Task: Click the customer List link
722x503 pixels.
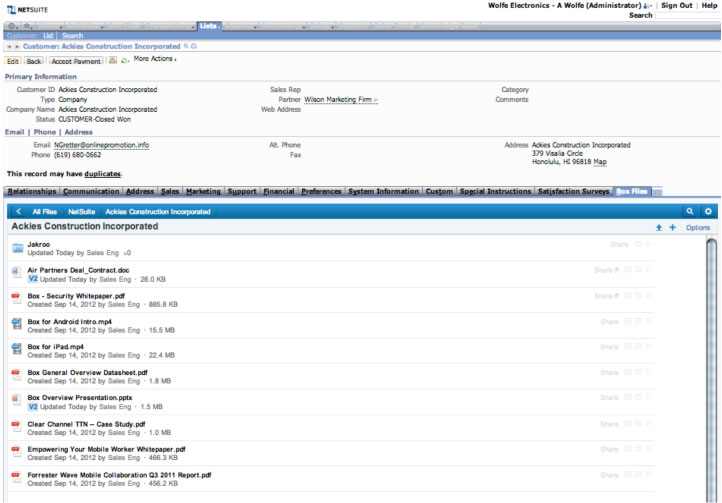Action: point(48,35)
